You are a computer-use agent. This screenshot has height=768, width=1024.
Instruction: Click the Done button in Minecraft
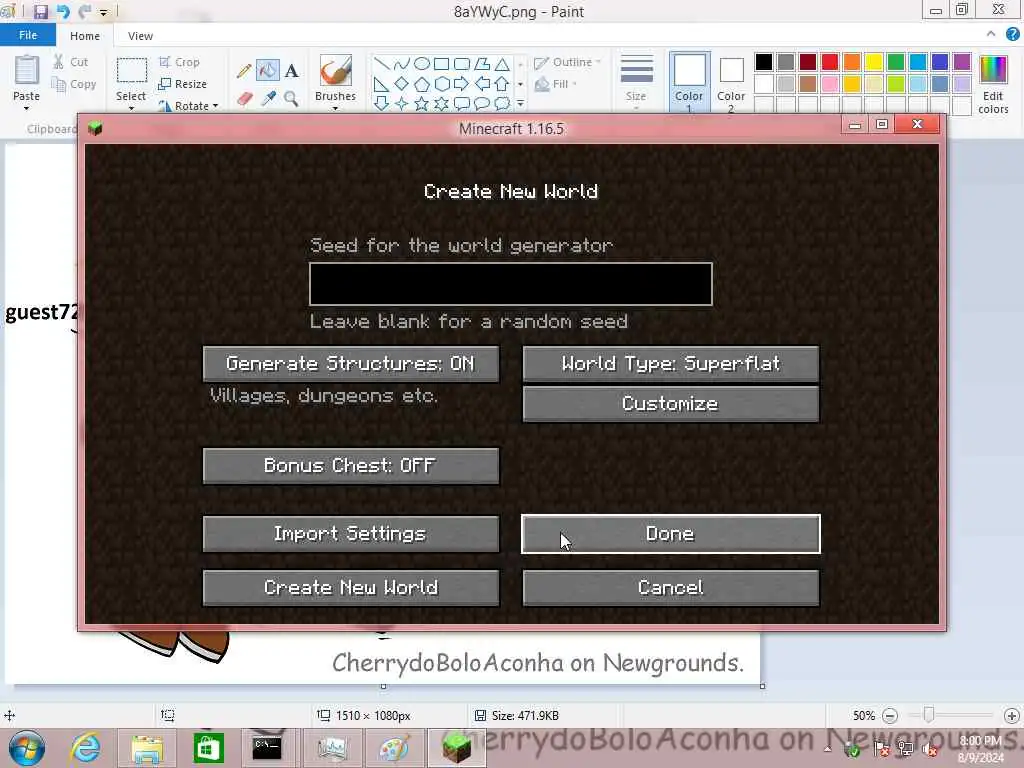coord(671,534)
